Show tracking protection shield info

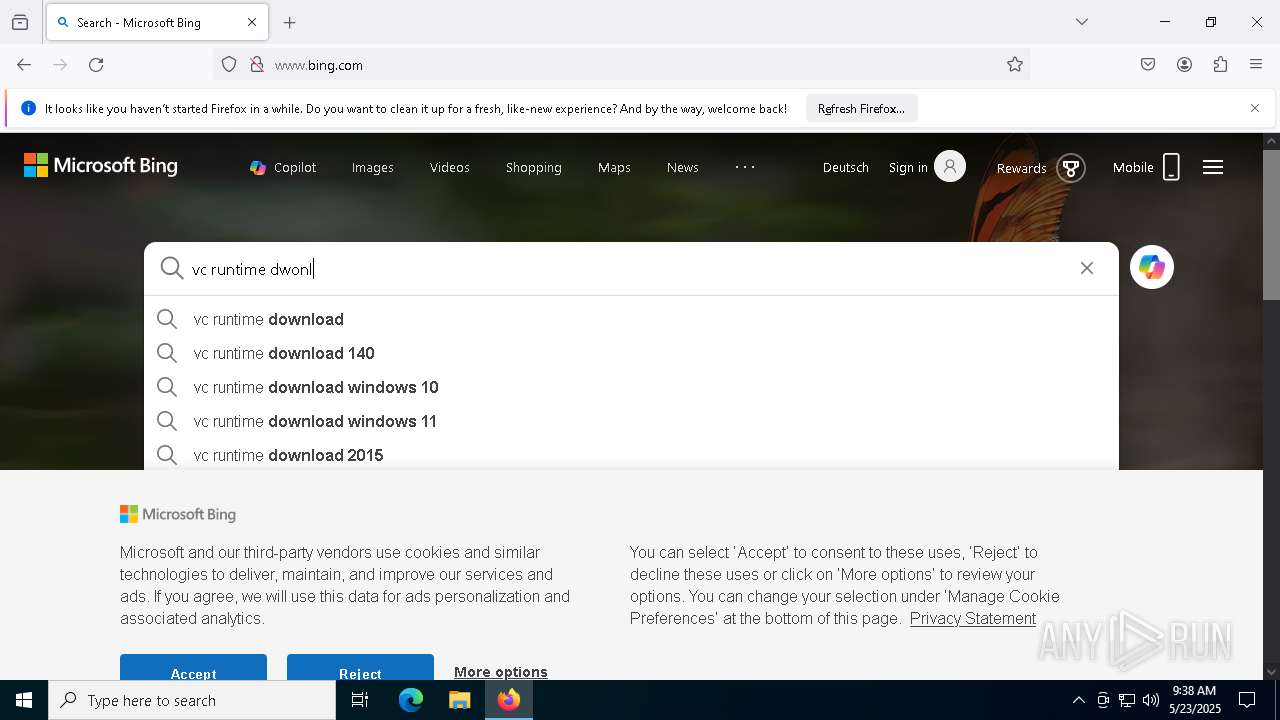tap(229, 65)
